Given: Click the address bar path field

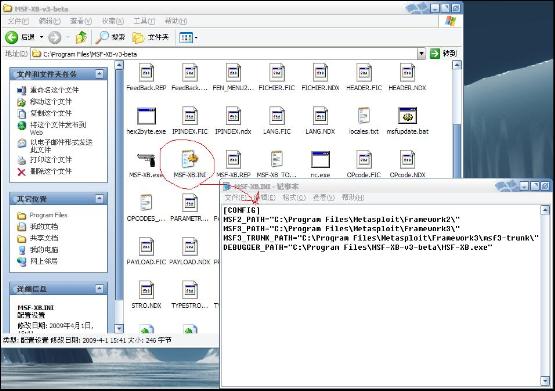Looking at the screenshot, I should (x=224, y=54).
